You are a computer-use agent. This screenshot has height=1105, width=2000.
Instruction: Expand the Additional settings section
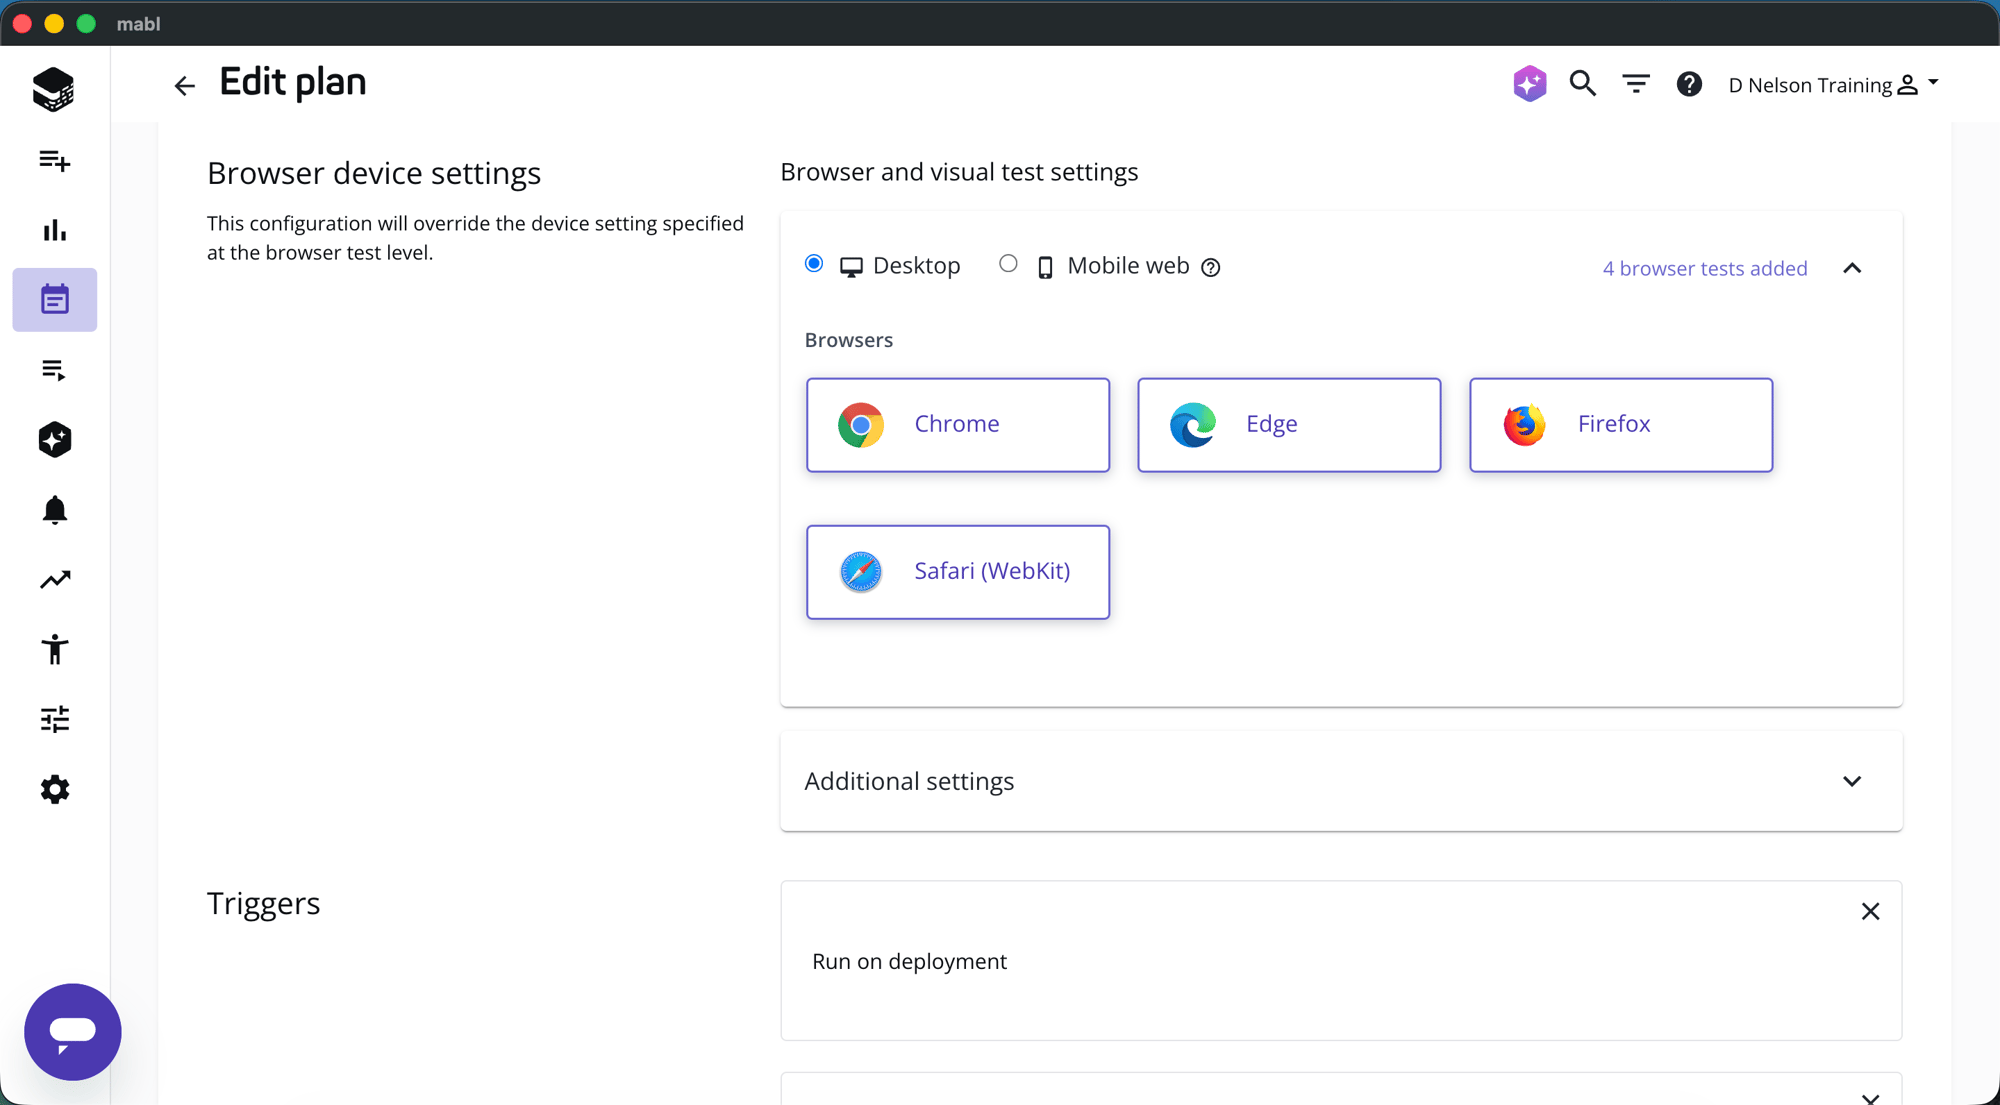1852,781
